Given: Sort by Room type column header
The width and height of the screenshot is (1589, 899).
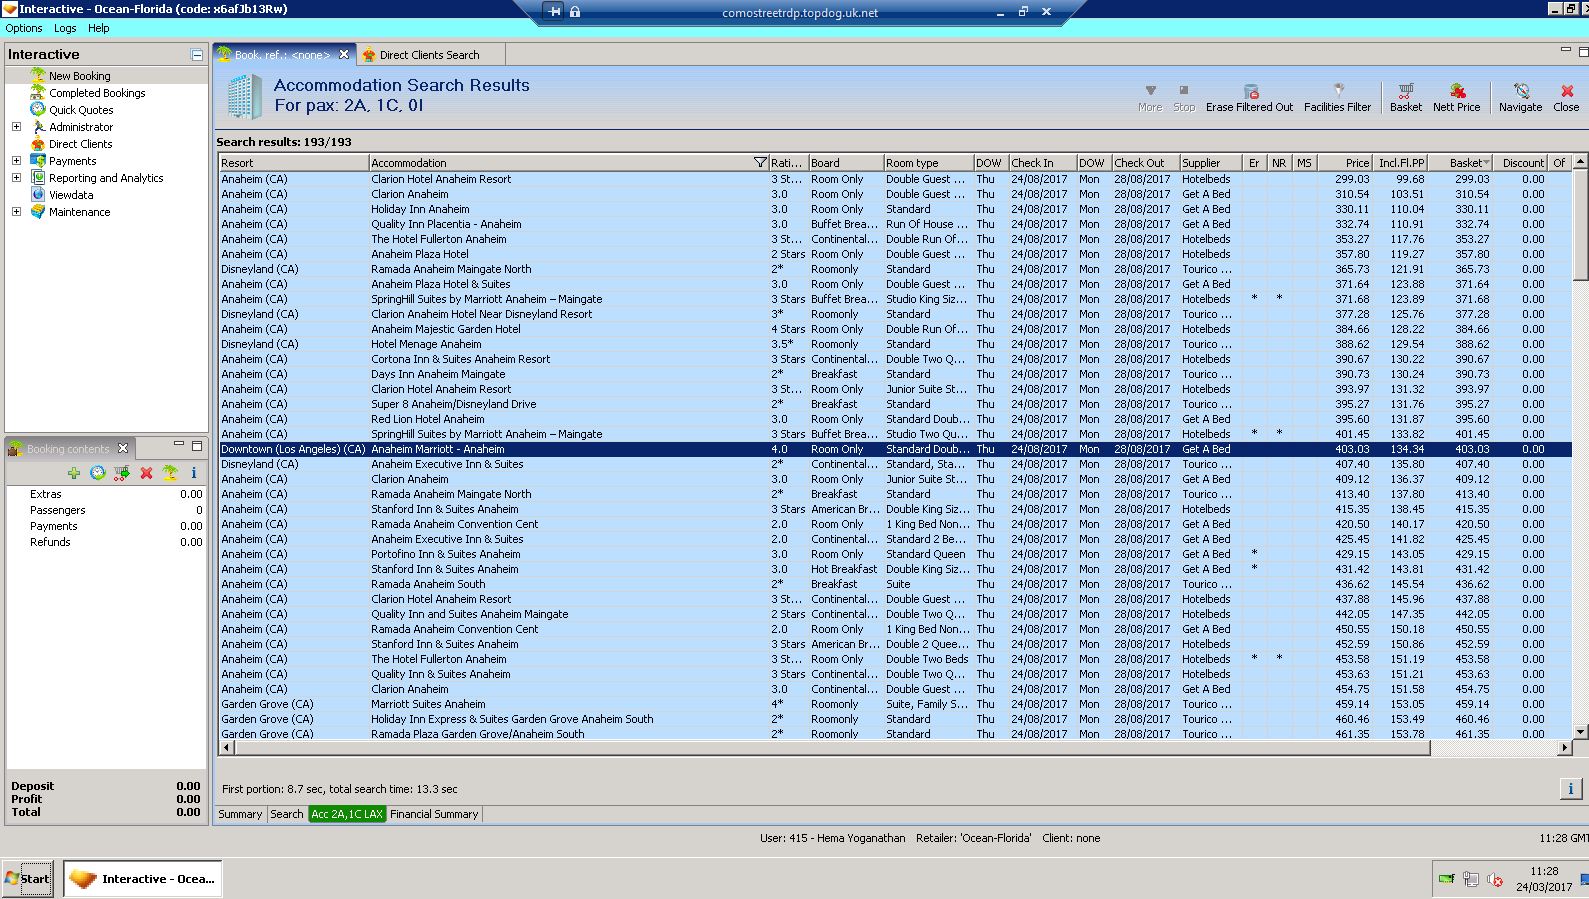Looking at the screenshot, I should click(x=928, y=163).
